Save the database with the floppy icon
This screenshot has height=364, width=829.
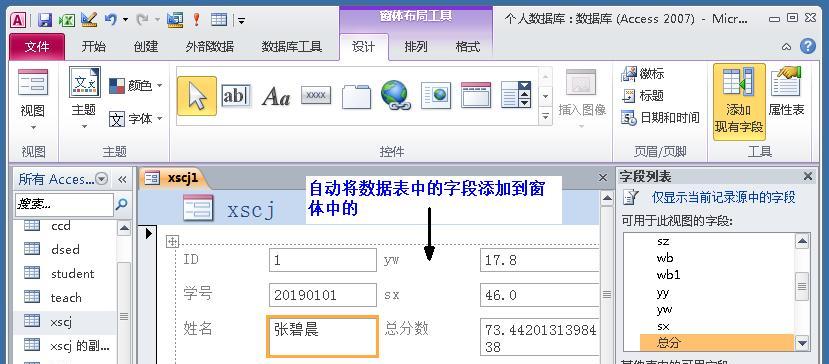[45, 20]
